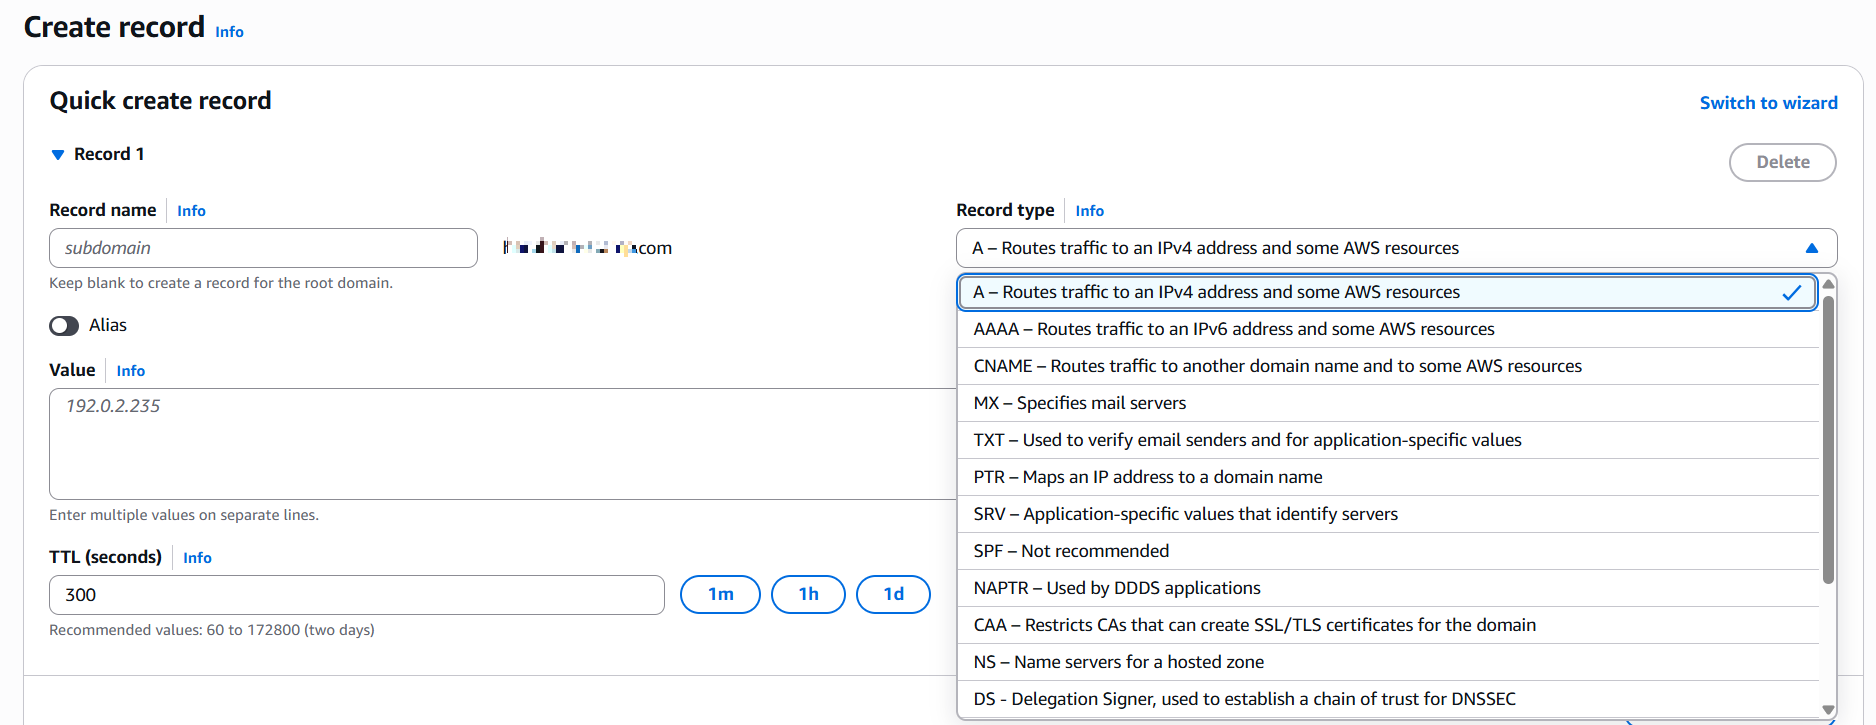Focus the Value text area

pos(502,444)
